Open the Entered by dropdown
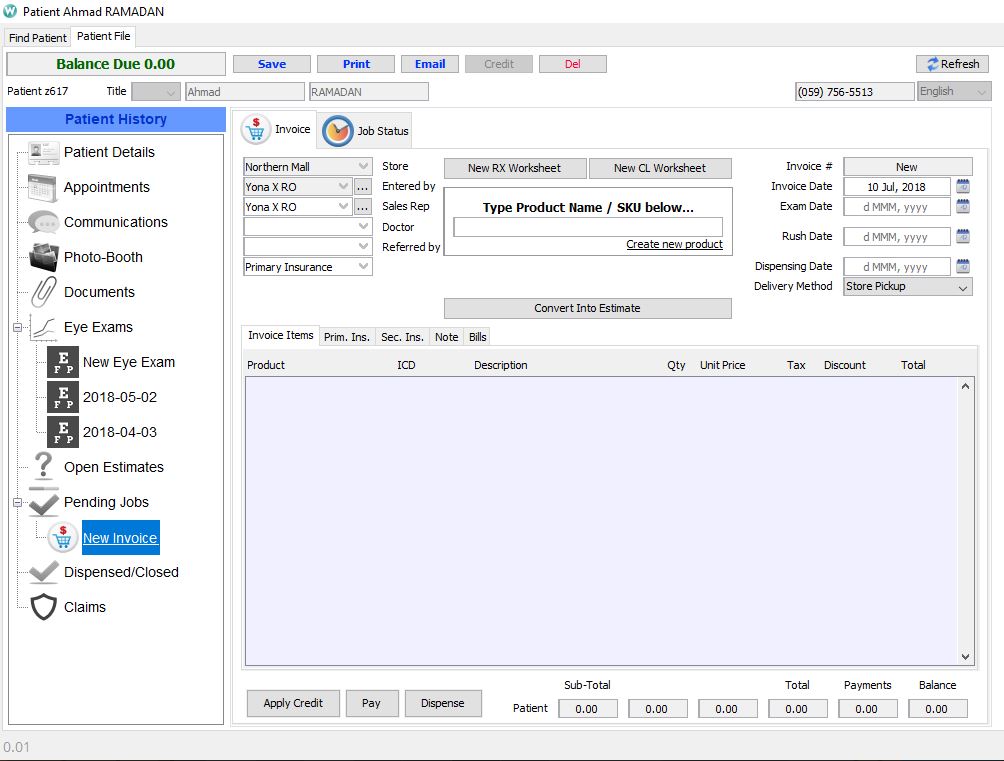The height and width of the screenshot is (761, 1004). tap(298, 187)
